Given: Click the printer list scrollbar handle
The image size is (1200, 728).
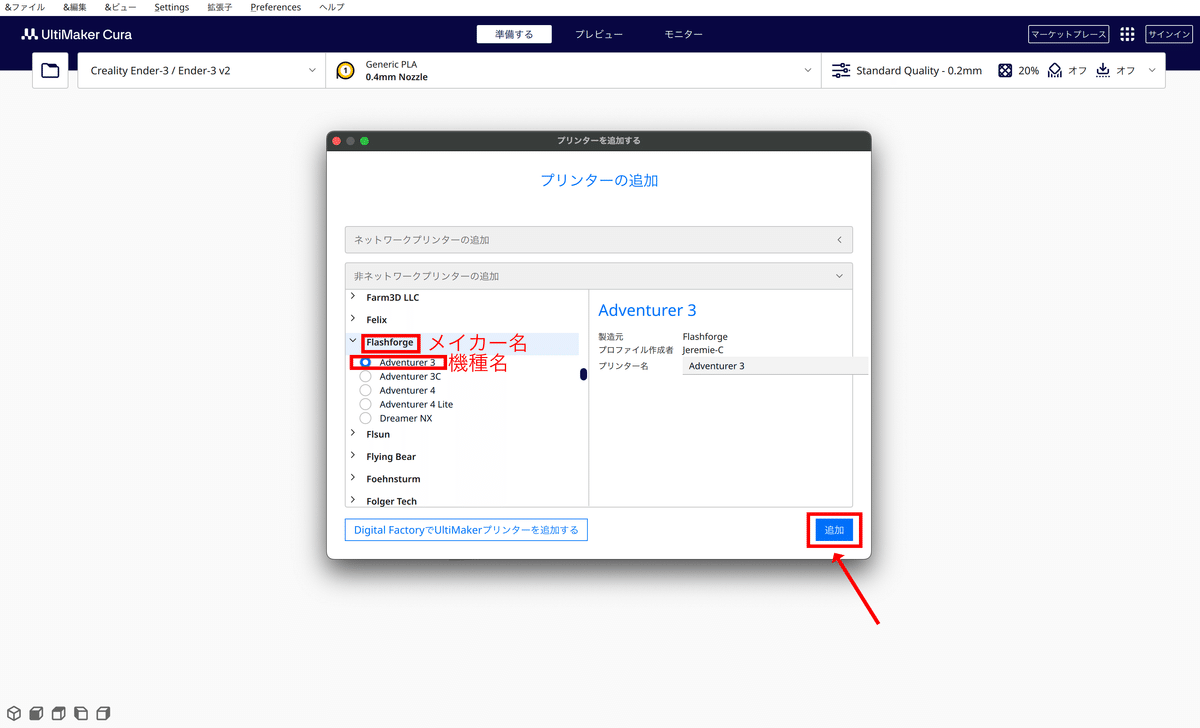Looking at the screenshot, I should coord(583,374).
